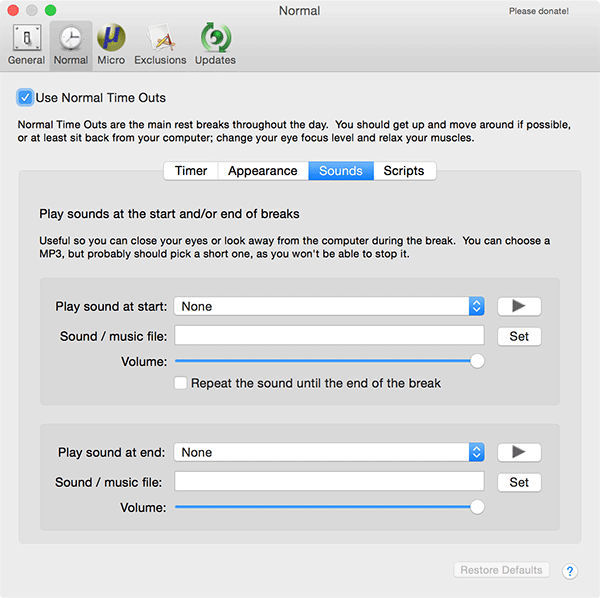The height and width of the screenshot is (598, 600).
Task: Open the Play sound at start dropdown
Action: click(x=329, y=306)
